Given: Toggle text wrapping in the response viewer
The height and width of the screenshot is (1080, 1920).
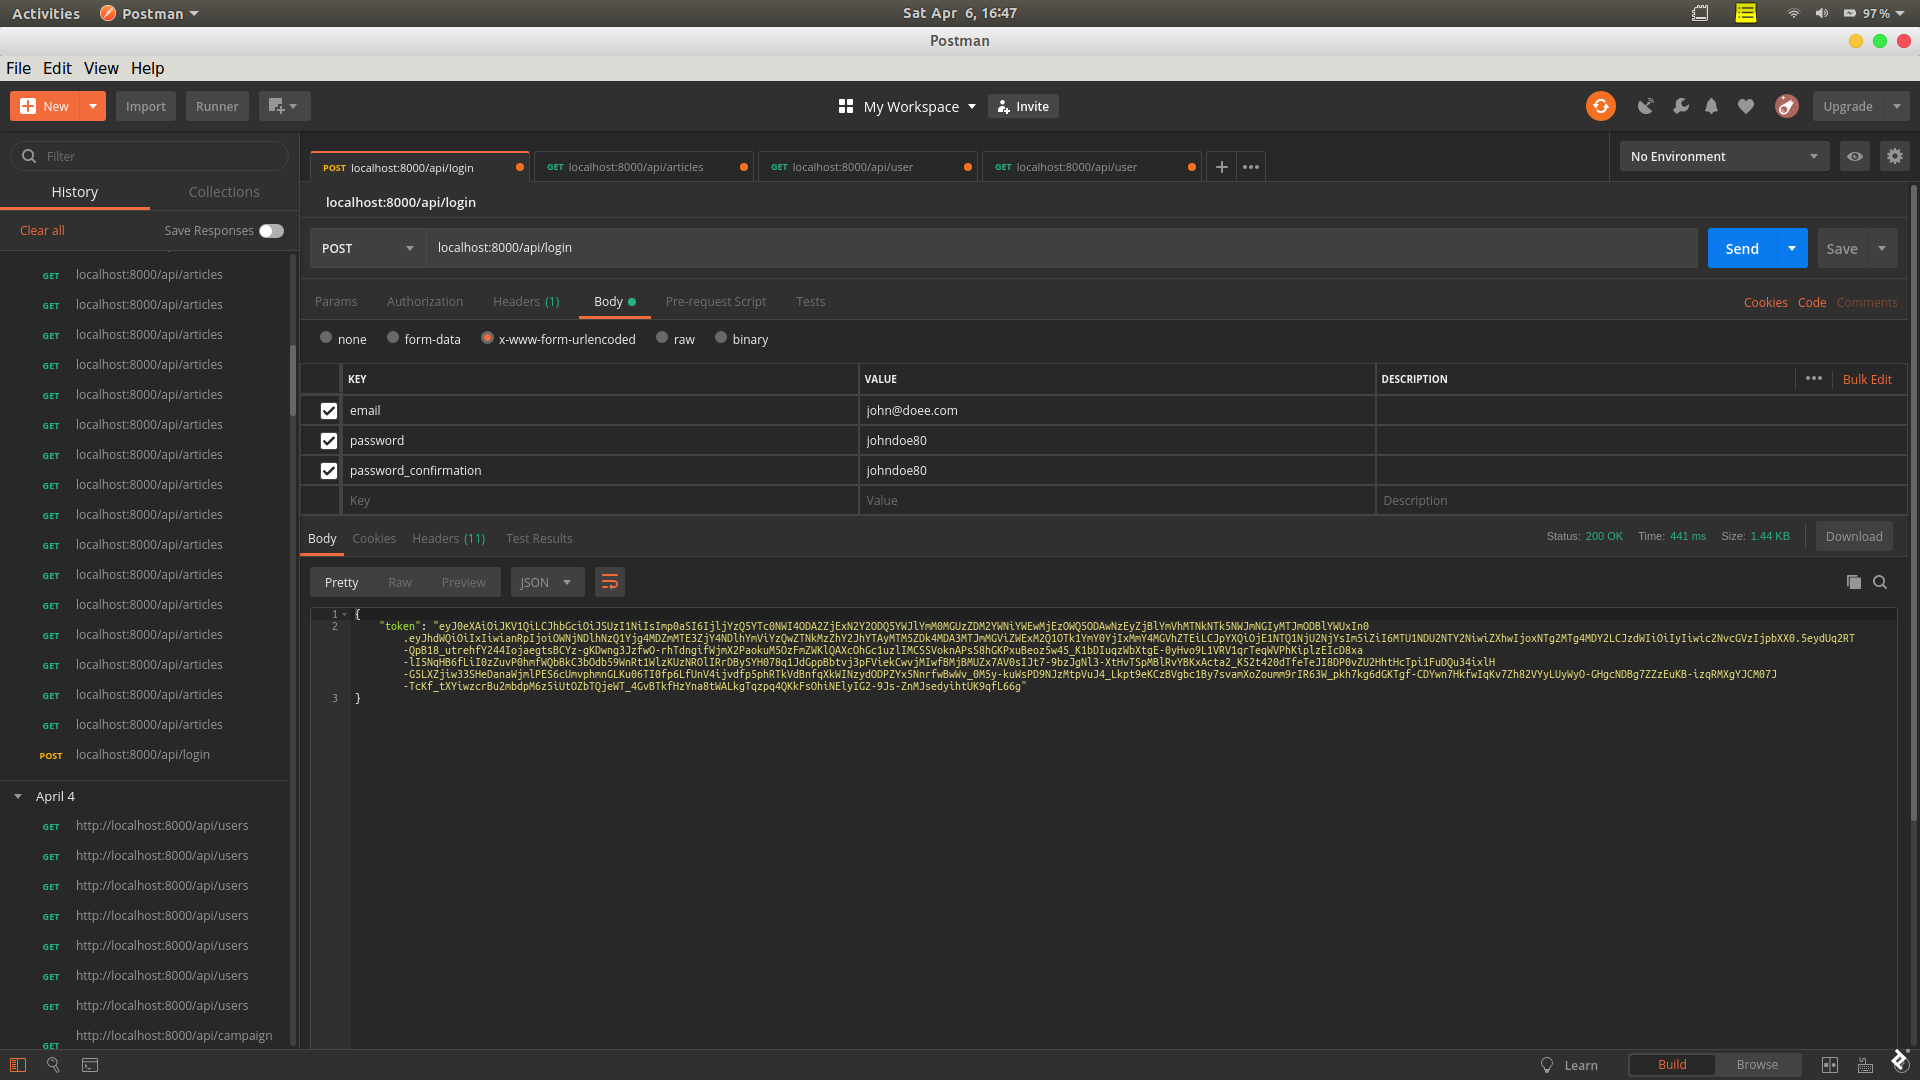Looking at the screenshot, I should pyautogui.click(x=610, y=581).
